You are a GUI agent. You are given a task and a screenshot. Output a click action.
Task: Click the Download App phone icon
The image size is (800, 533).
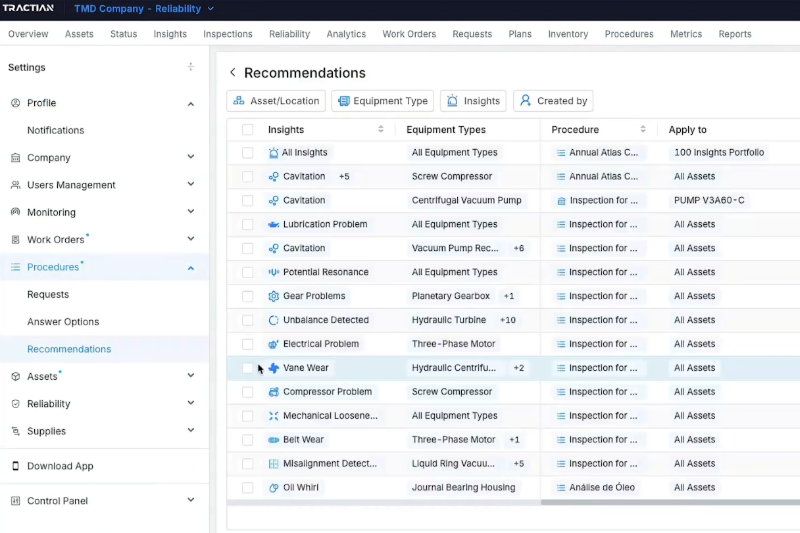pos(16,466)
